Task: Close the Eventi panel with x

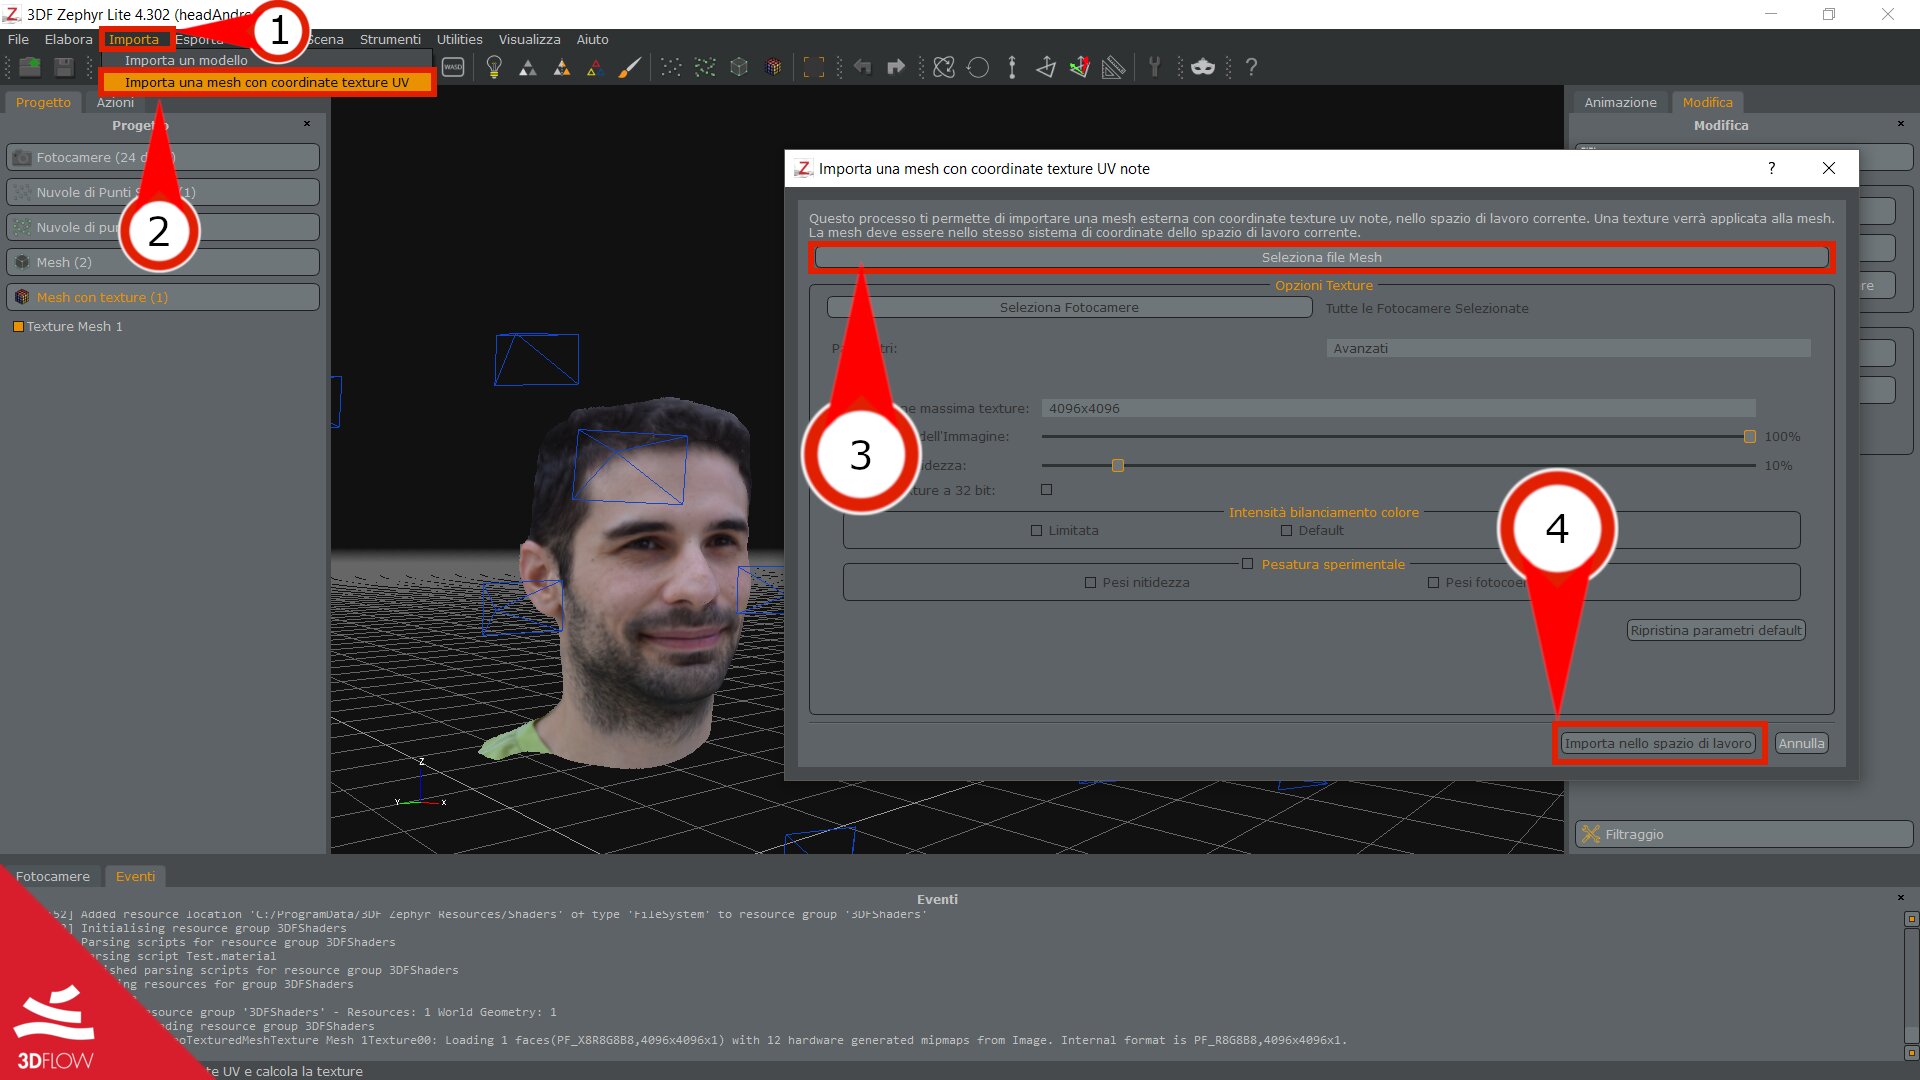Action: point(1901,898)
